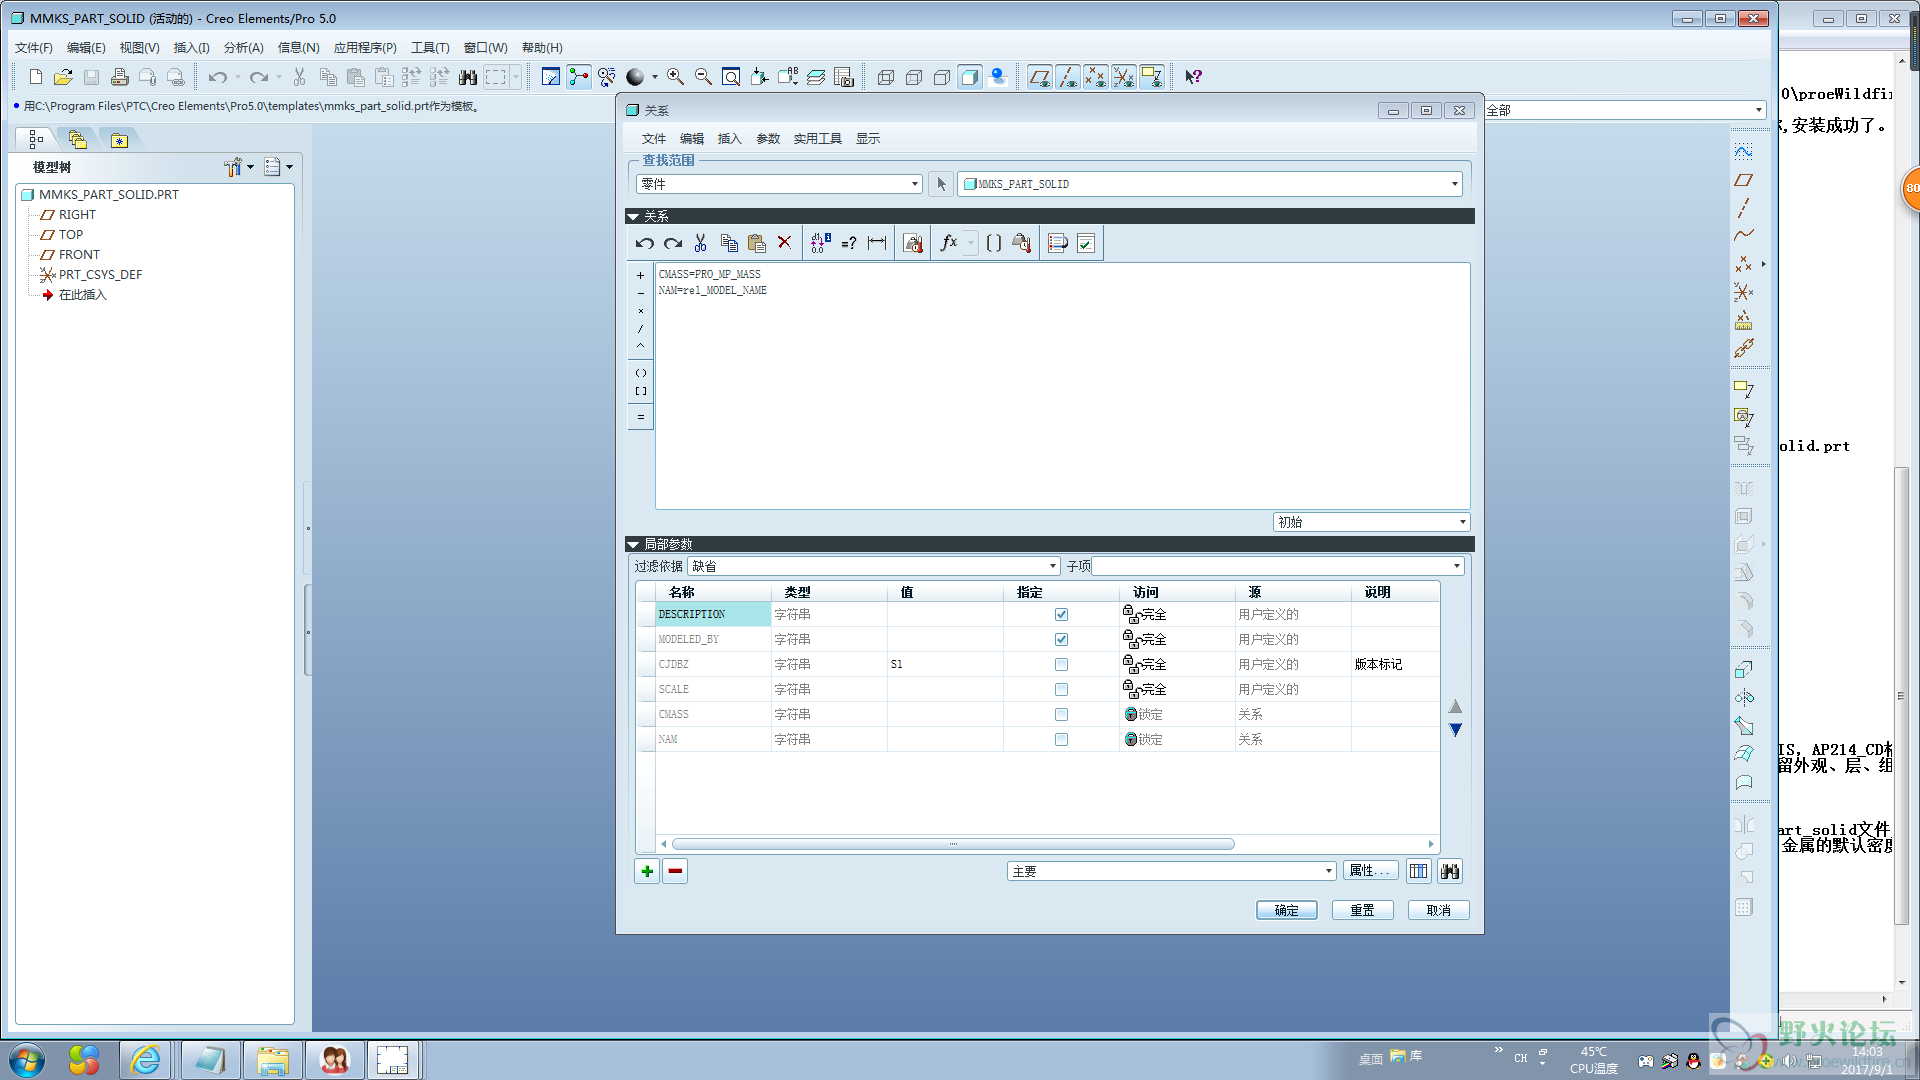Open 实用工具 menu in relations dialog
This screenshot has width=1920, height=1080.
(x=818, y=139)
